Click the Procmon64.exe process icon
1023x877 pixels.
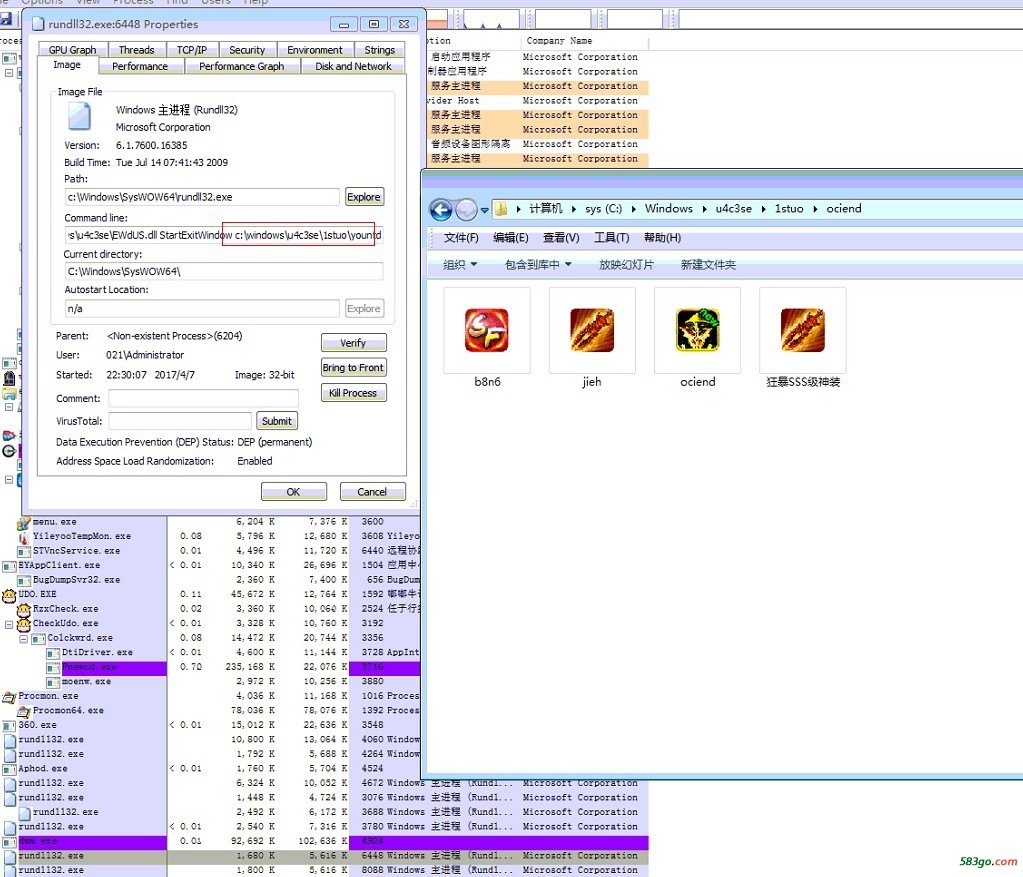(x=24, y=711)
